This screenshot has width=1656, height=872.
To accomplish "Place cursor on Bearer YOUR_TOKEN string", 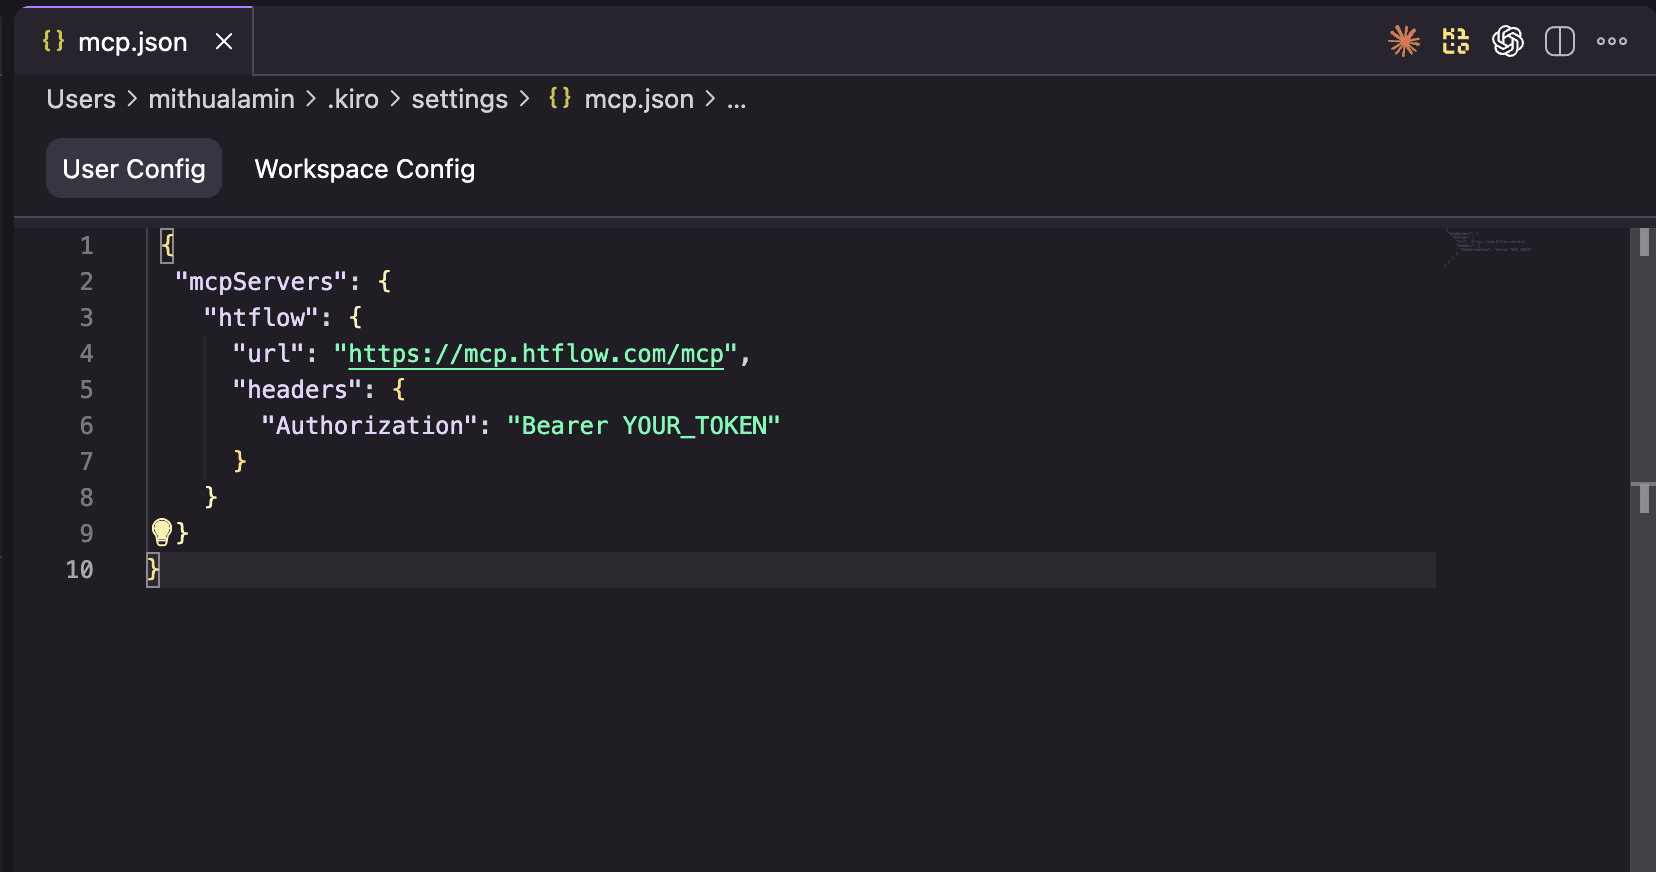I will (643, 426).
